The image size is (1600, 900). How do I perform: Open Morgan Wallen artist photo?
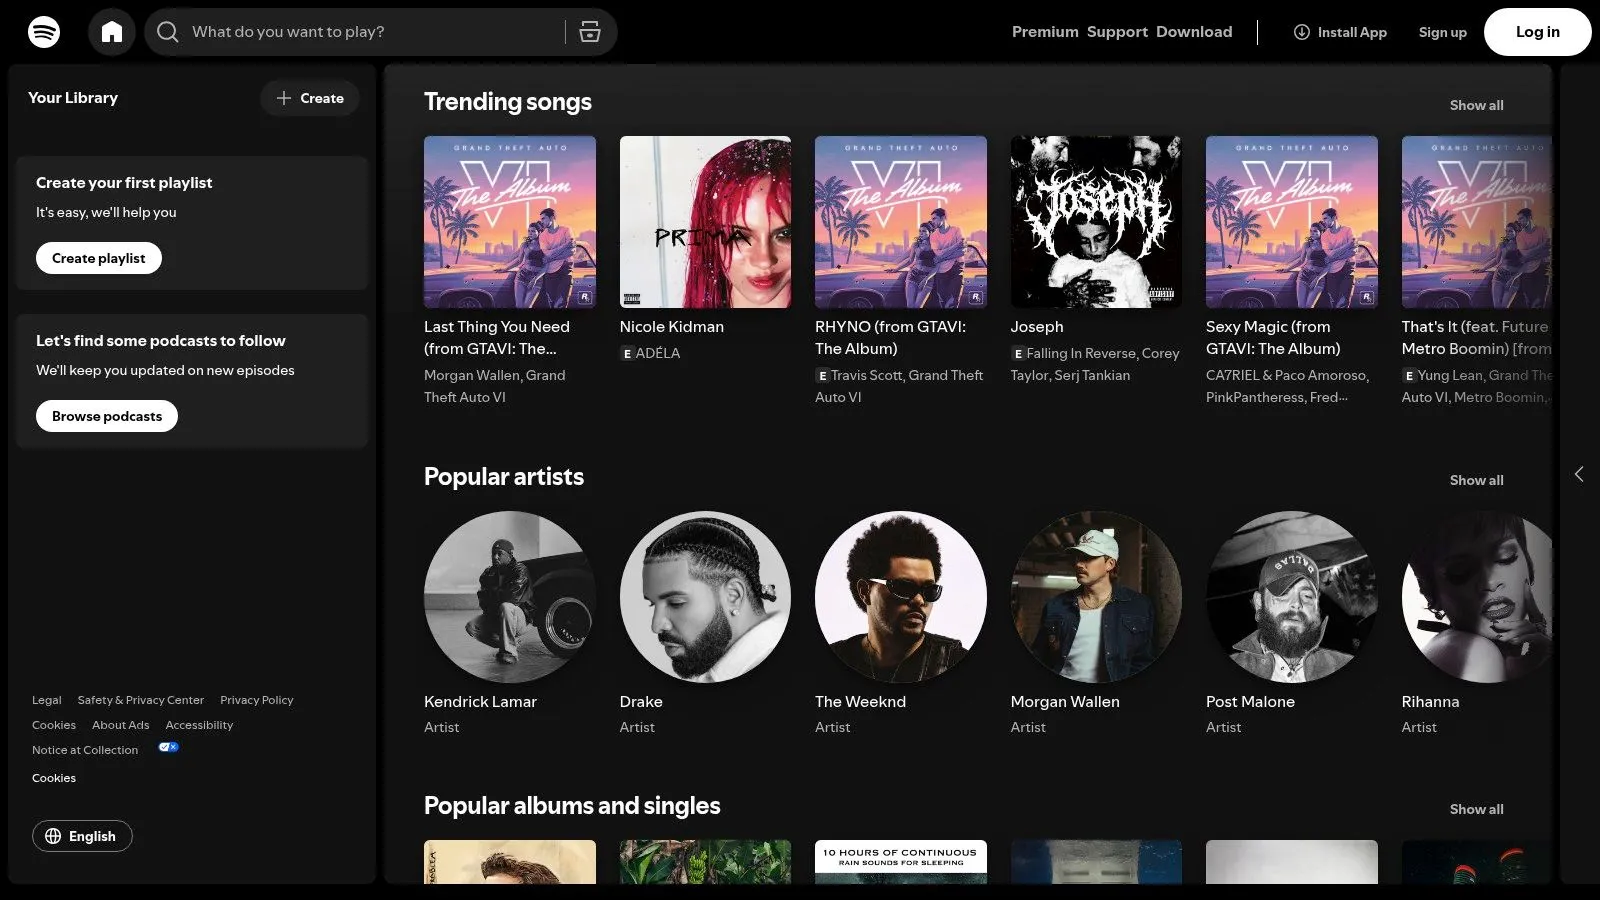(1096, 597)
